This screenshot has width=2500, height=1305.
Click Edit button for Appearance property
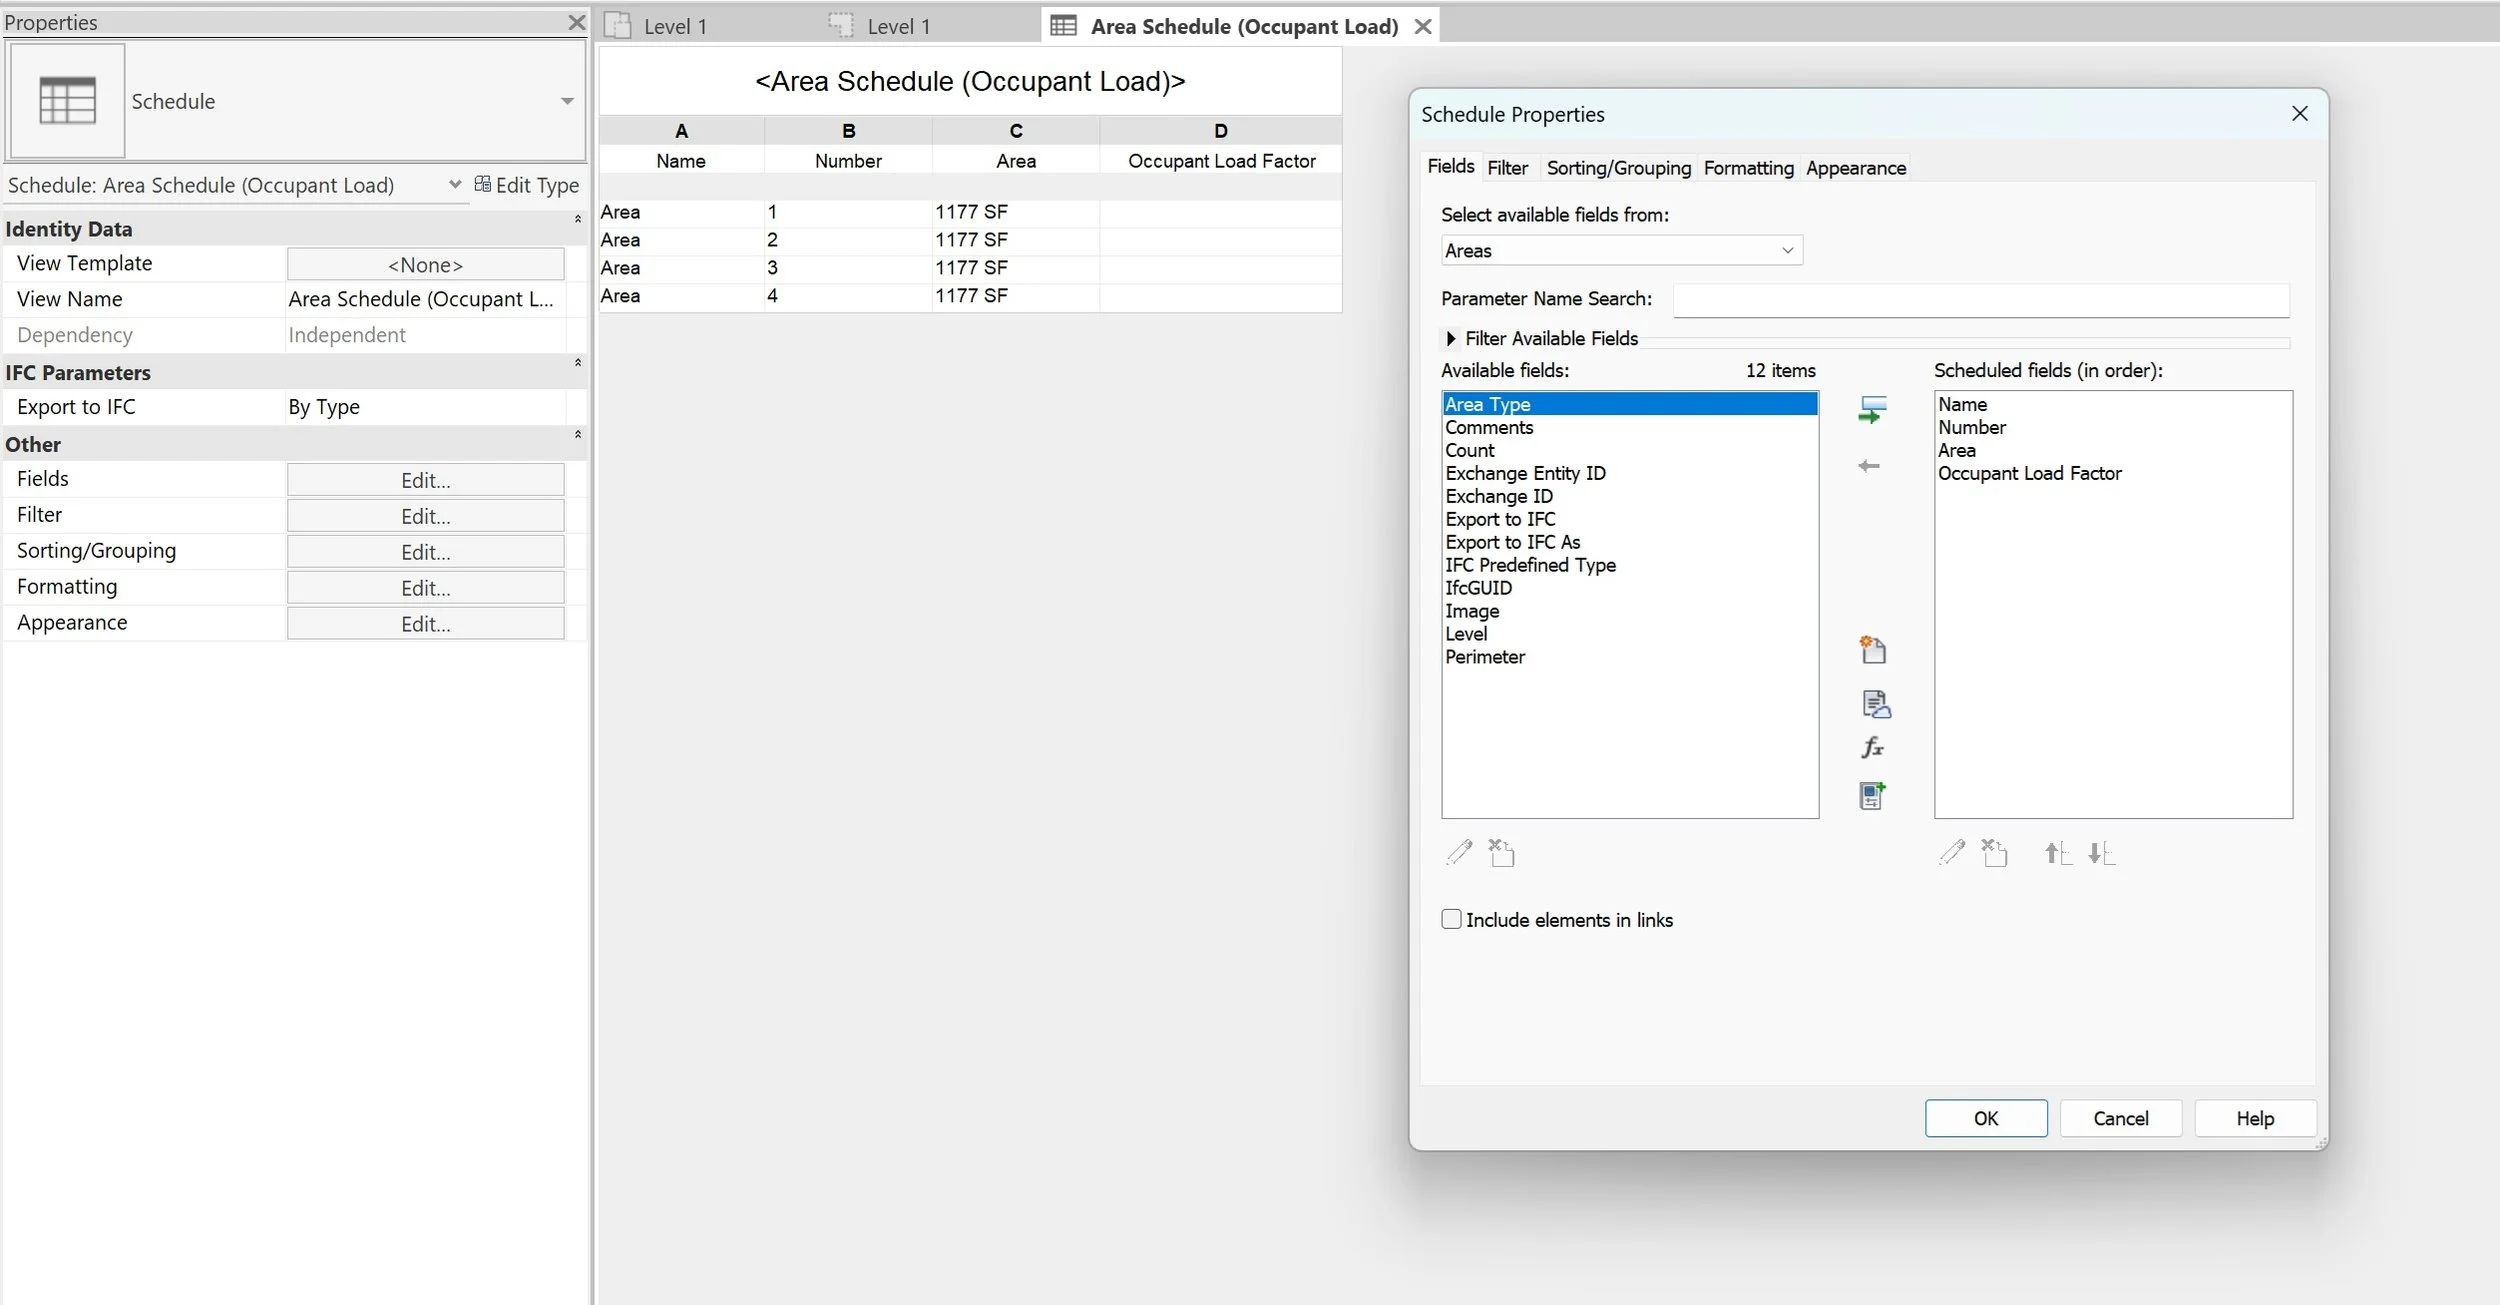coord(425,624)
